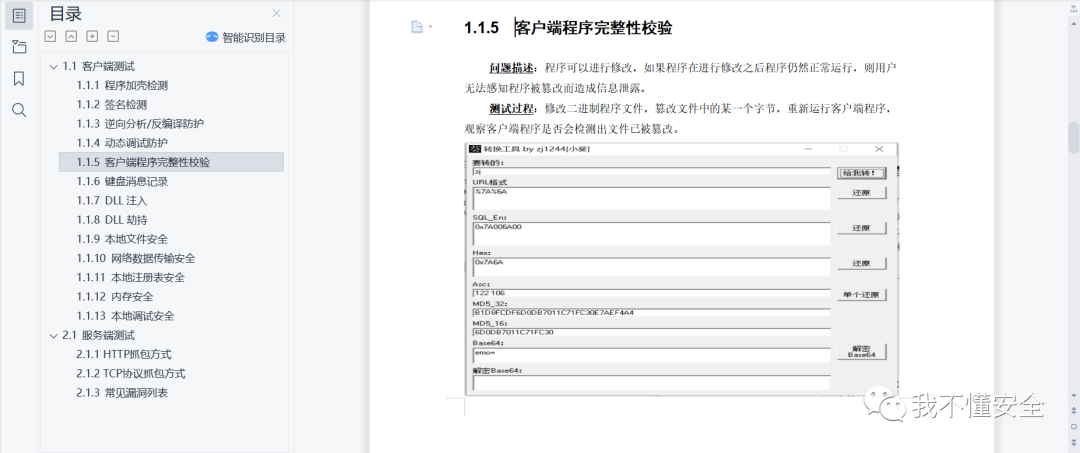This screenshot has height=453, width=1080.
Task: Select the embedded 转换工具 screenshot image
Action: [682, 269]
